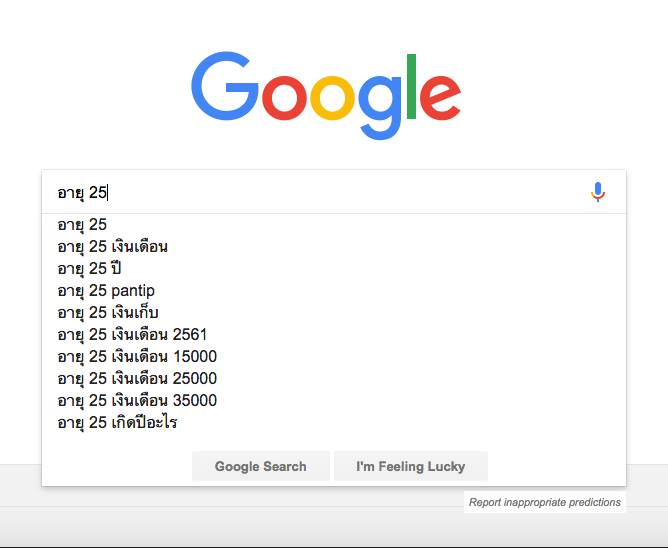Choose suggestion "อายุ 25 pantip"

106,291
